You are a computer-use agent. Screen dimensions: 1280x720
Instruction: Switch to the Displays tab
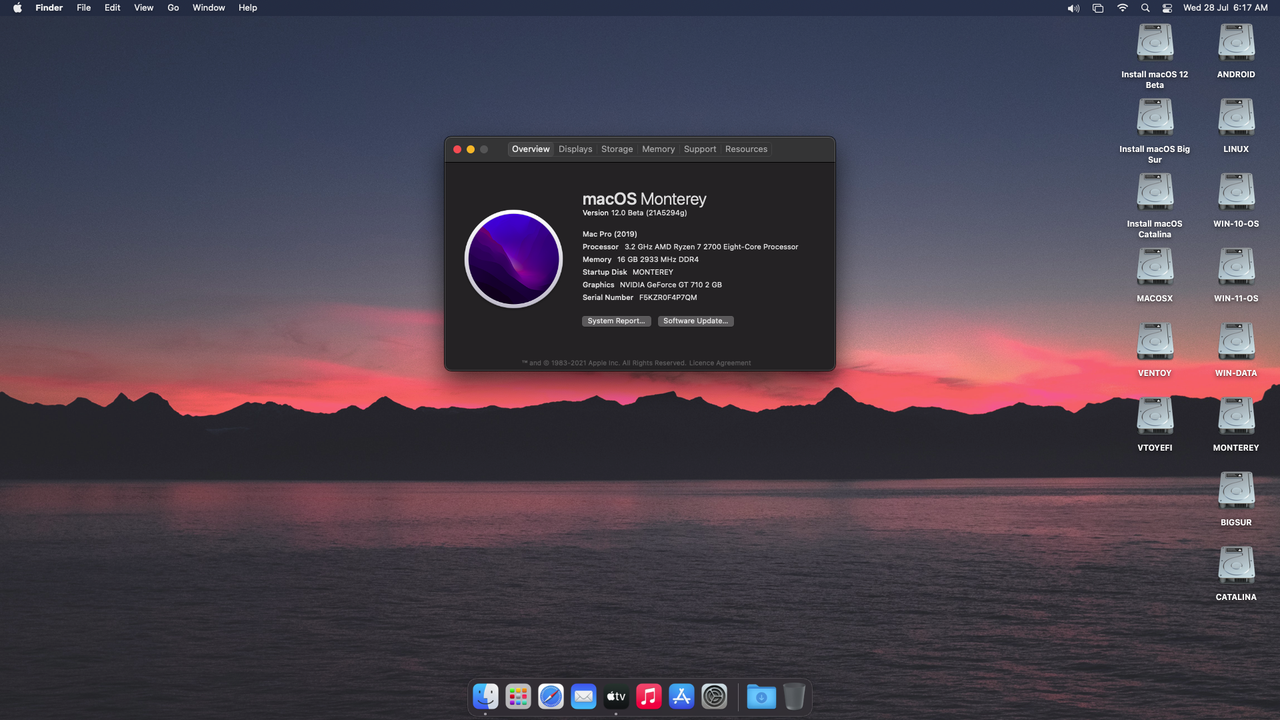tap(575, 149)
